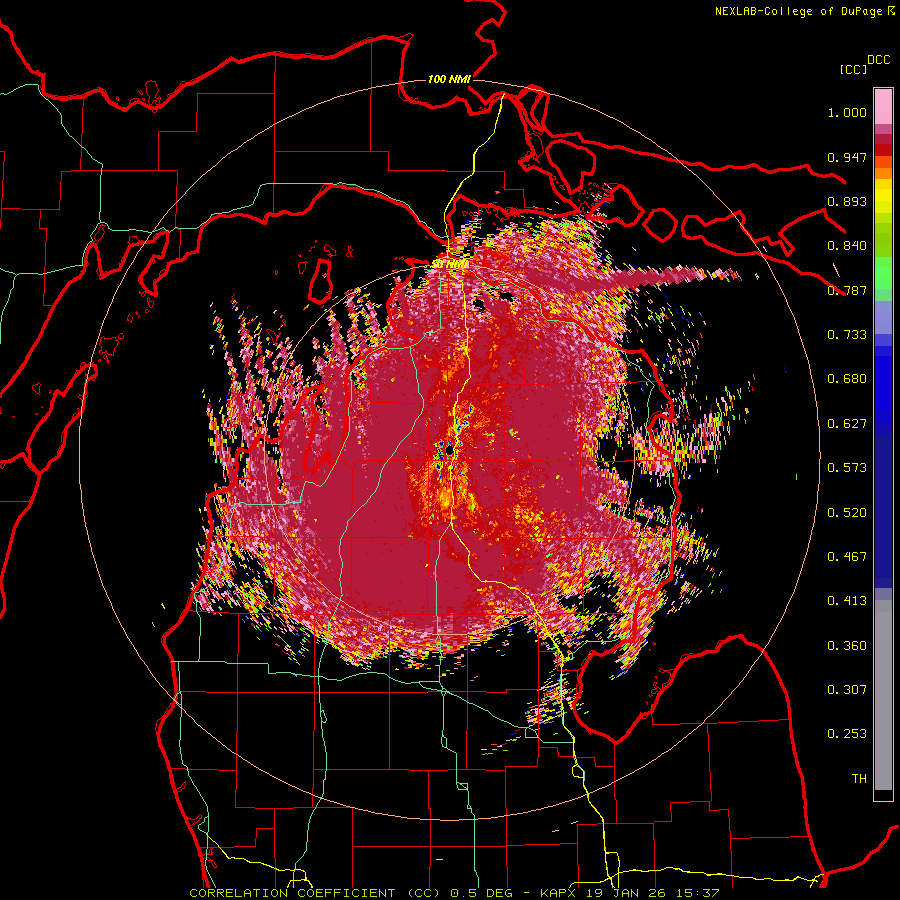Pick the light pink color bar segment

click(x=883, y=107)
